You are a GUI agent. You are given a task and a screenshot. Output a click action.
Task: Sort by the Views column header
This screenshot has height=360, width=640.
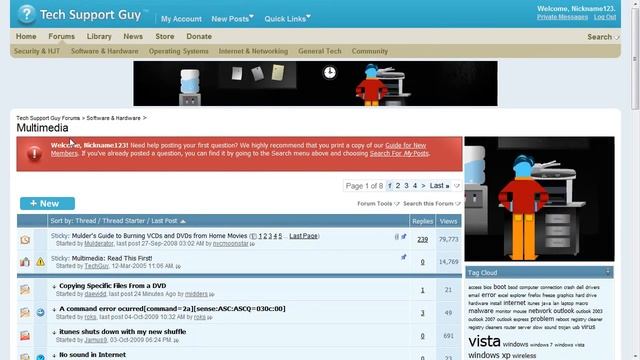pyautogui.click(x=448, y=221)
